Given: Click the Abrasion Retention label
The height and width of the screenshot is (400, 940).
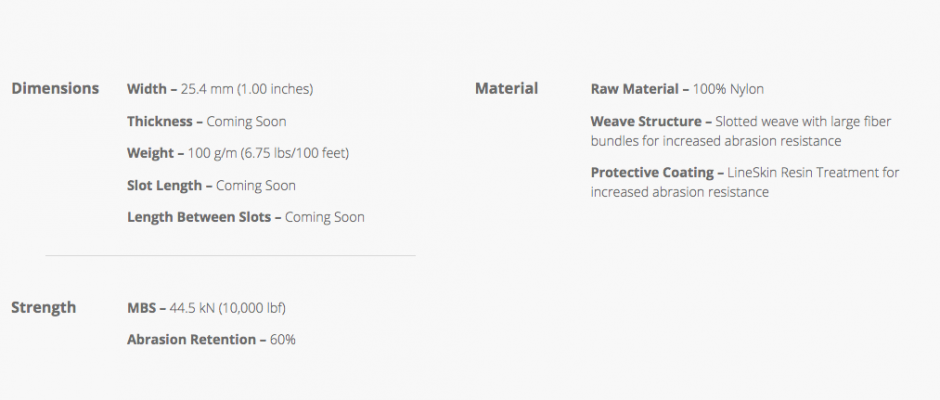Looking at the screenshot, I should tap(191, 339).
